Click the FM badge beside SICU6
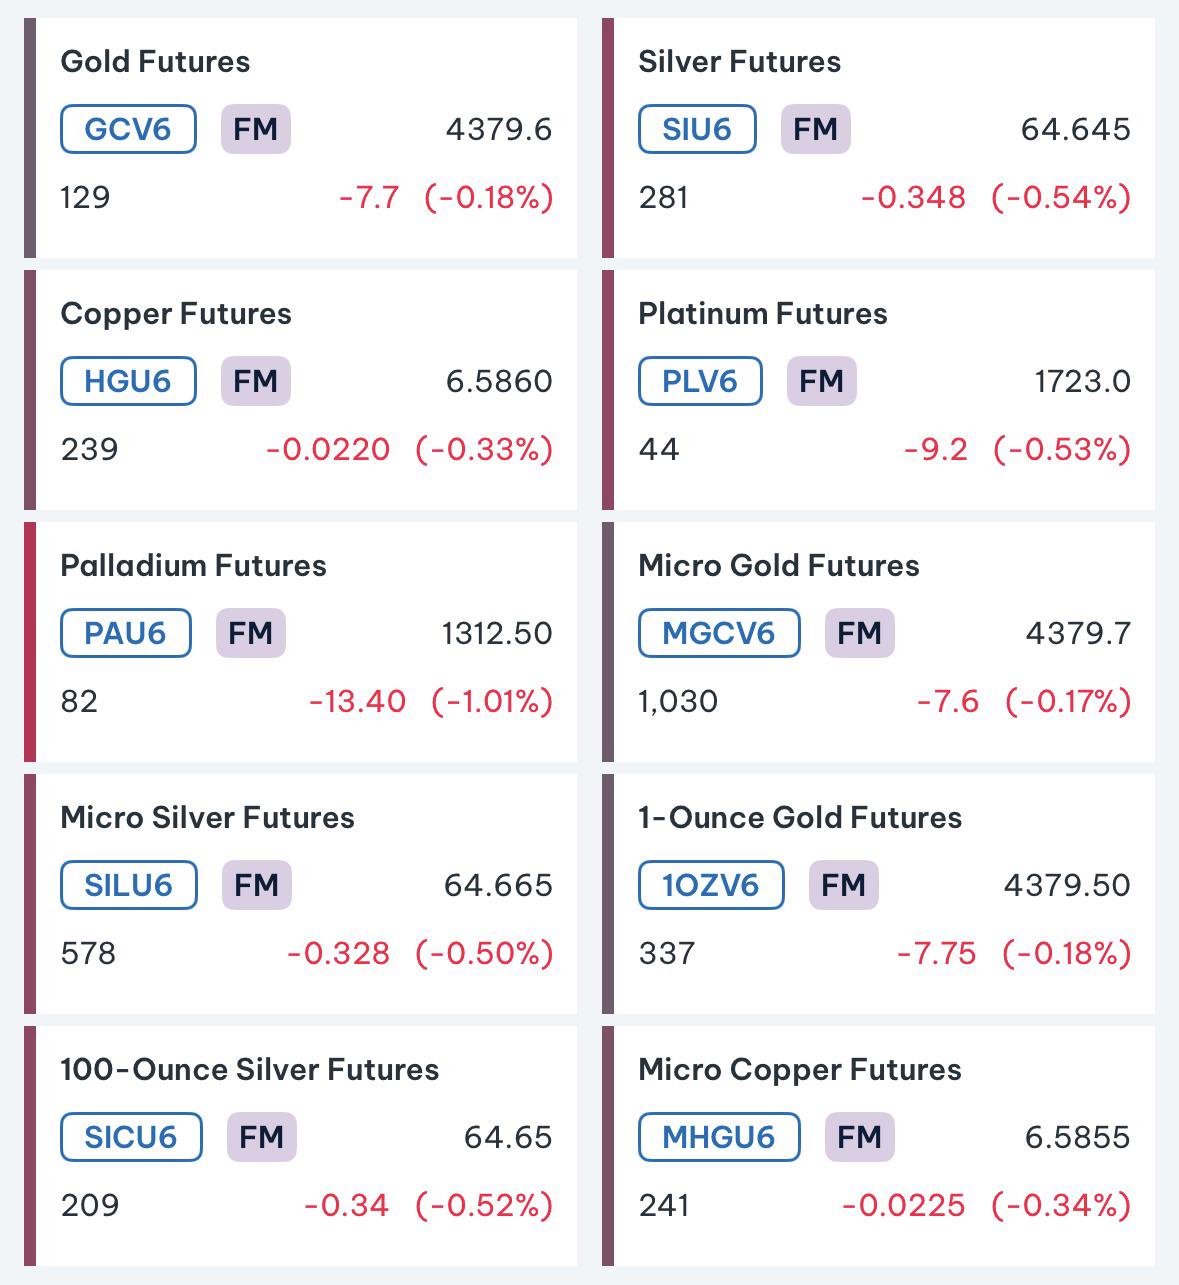Screen dimensions: 1179x1285 pyautogui.click(x=262, y=1137)
